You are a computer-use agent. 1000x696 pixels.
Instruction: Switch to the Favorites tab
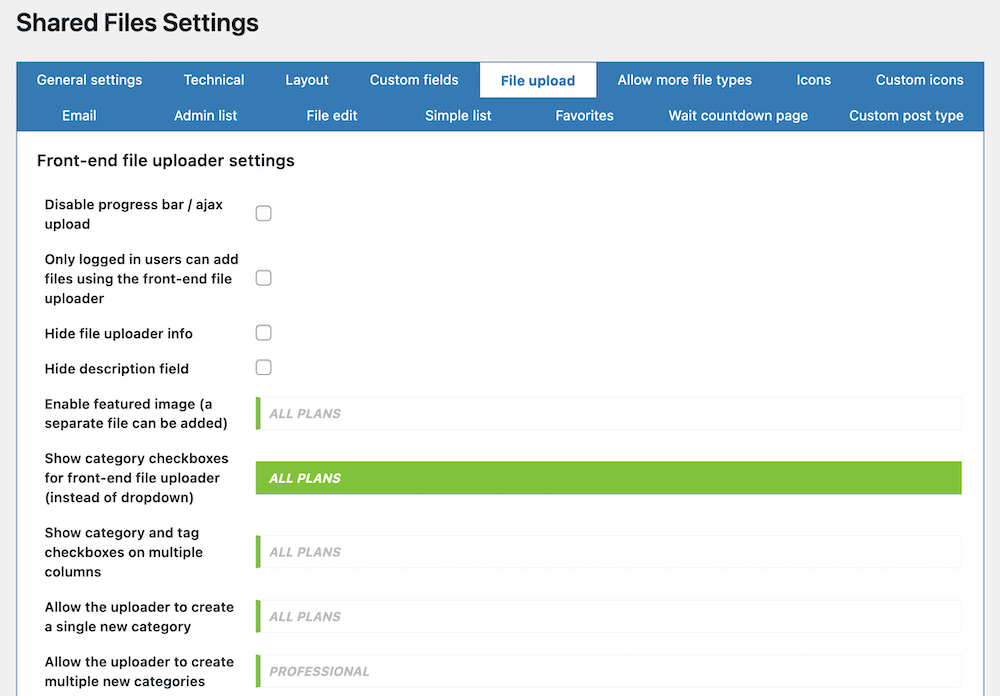(584, 115)
